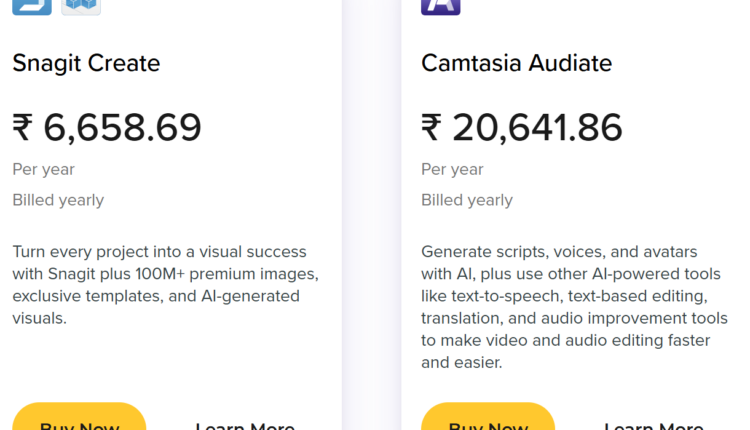
Task: Open Learn More for Snagit Create
Action: tap(245, 424)
